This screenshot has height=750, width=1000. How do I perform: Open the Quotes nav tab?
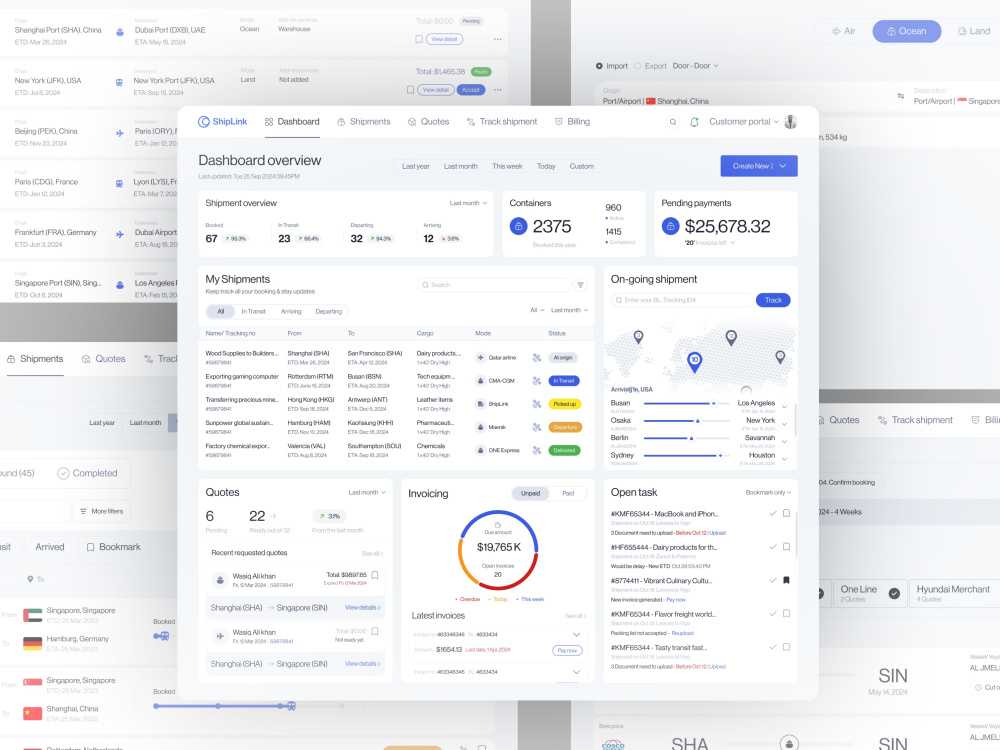tap(429, 122)
